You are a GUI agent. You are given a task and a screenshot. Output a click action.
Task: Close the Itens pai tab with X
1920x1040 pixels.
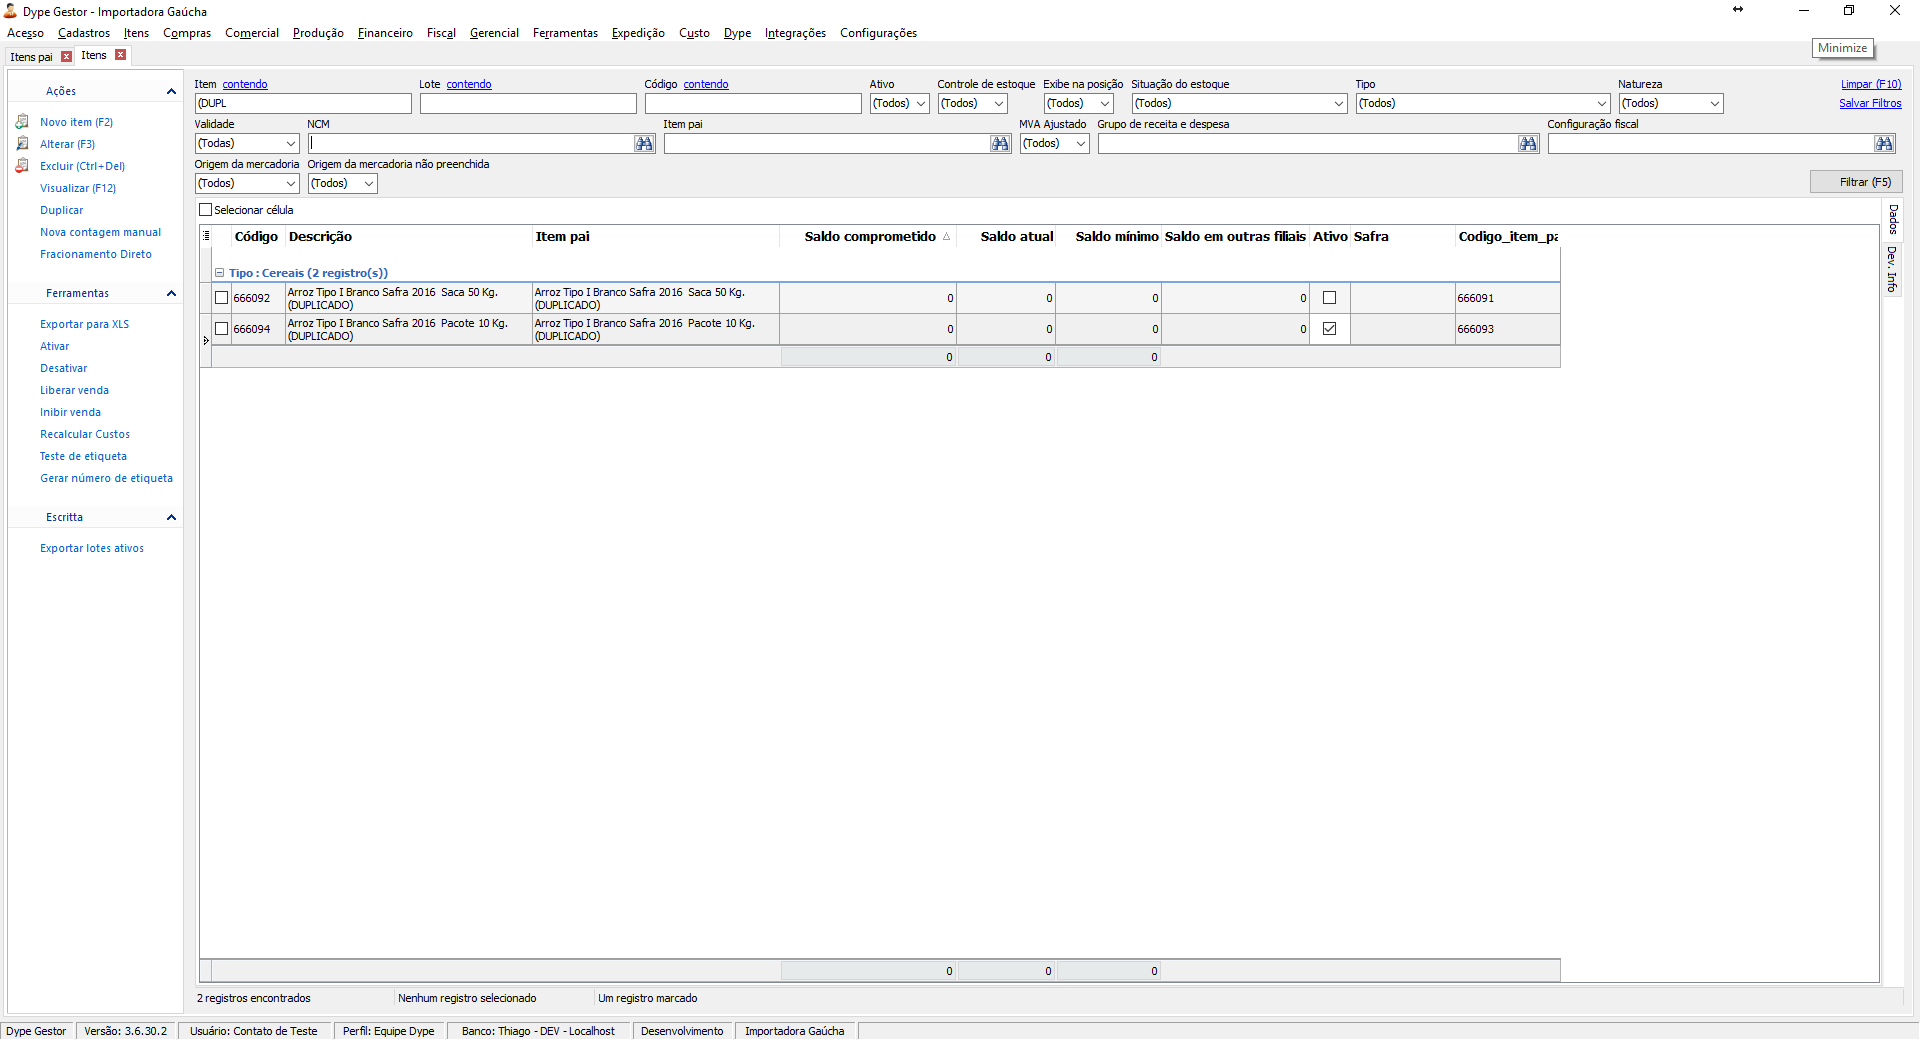(67, 57)
